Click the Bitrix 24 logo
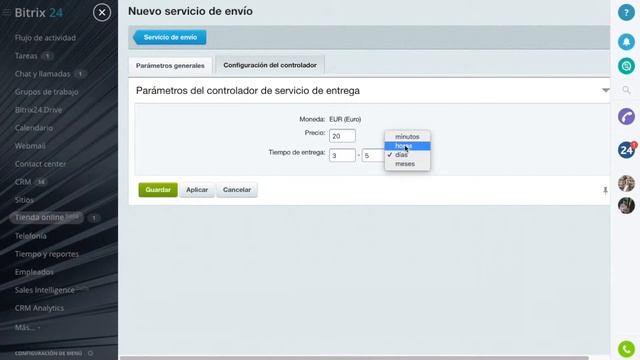The width and height of the screenshot is (640, 360). [39, 13]
